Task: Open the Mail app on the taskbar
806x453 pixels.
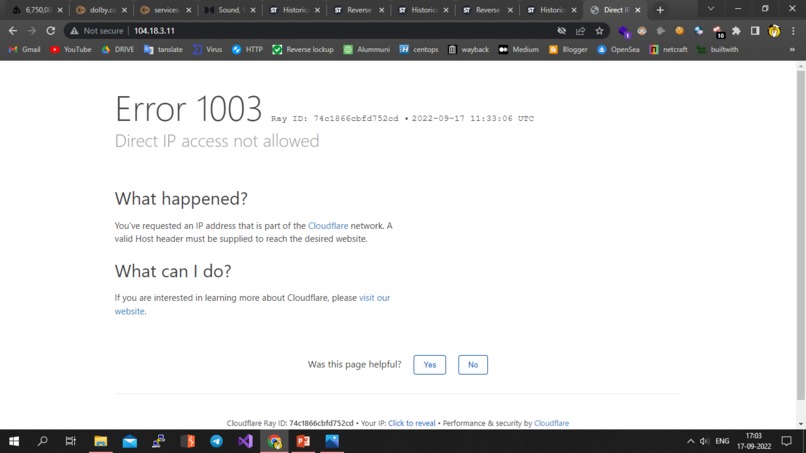Action: coord(130,441)
